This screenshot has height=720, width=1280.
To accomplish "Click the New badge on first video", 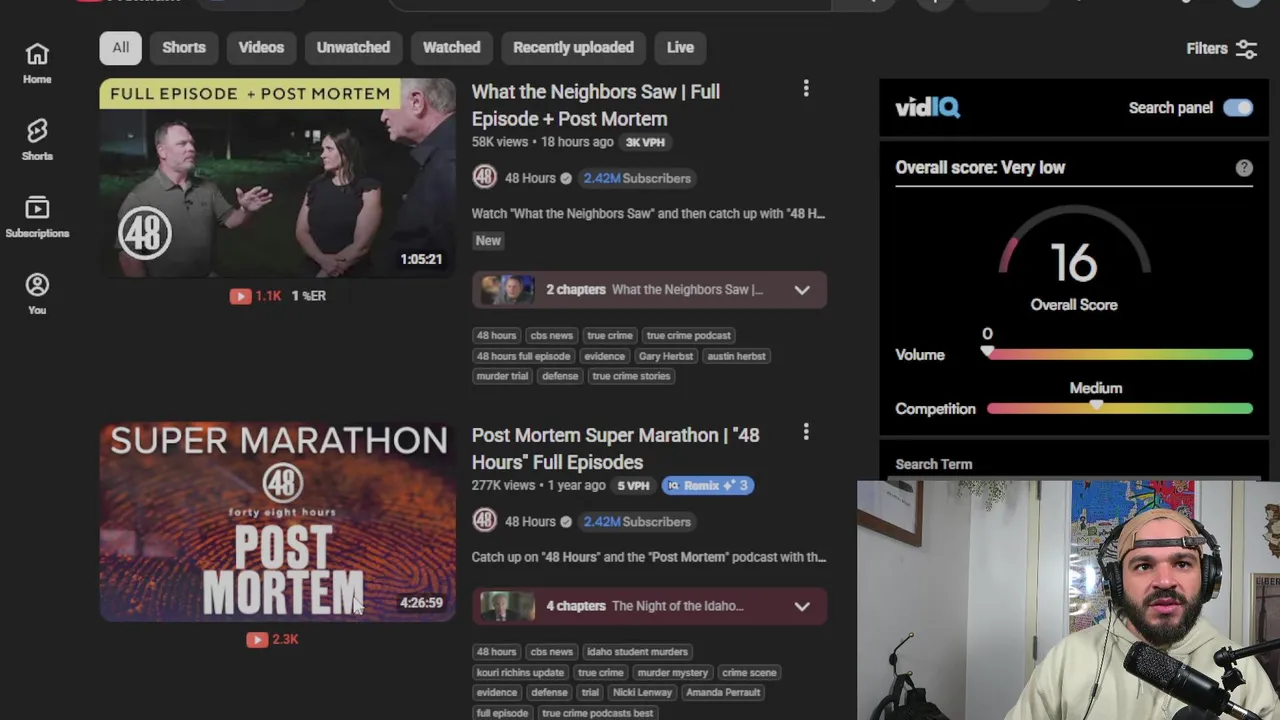I will [488, 240].
